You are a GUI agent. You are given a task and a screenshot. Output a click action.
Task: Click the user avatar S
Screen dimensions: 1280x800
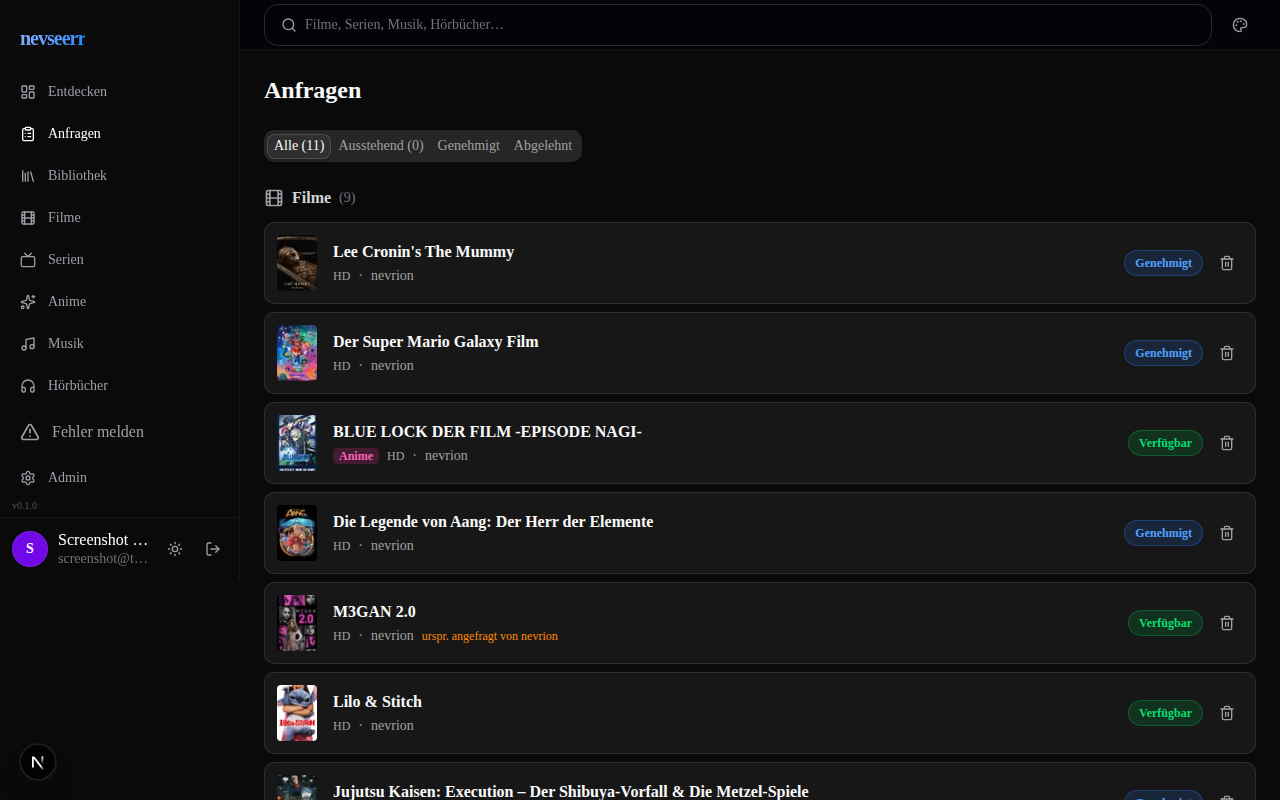click(x=30, y=549)
